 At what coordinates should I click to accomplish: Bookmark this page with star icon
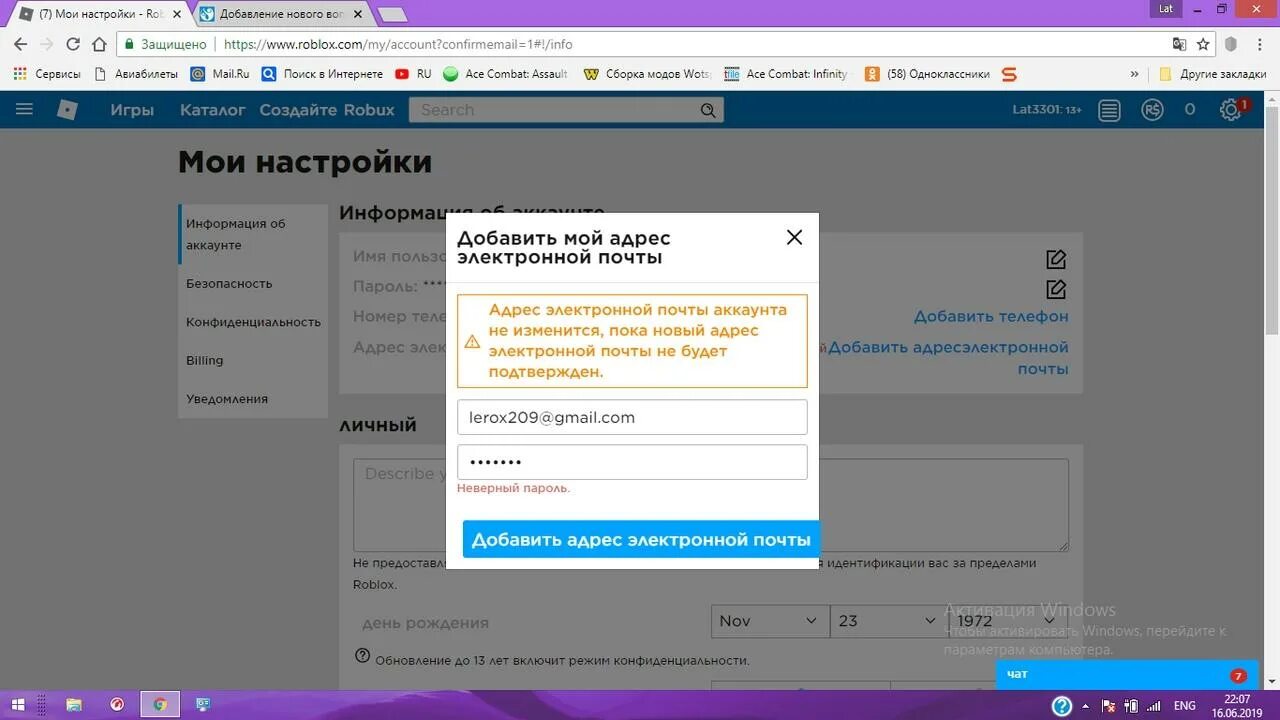[1203, 44]
